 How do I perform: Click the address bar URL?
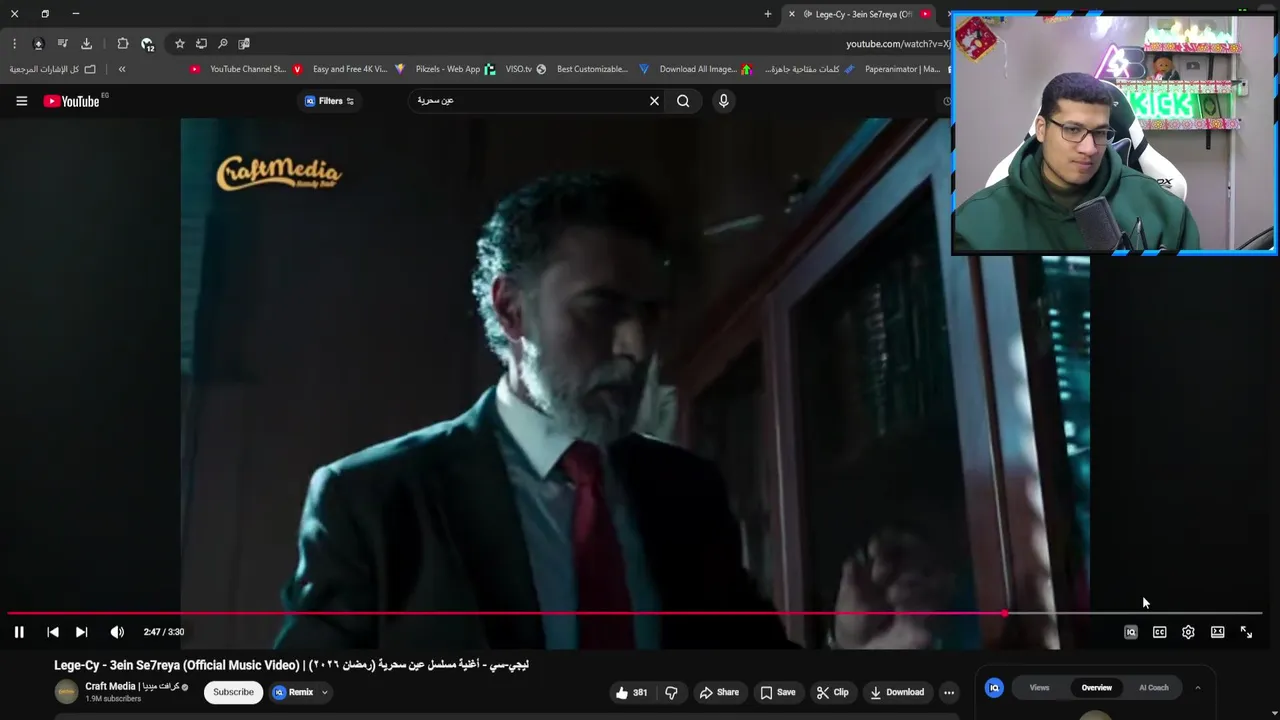tap(897, 44)
